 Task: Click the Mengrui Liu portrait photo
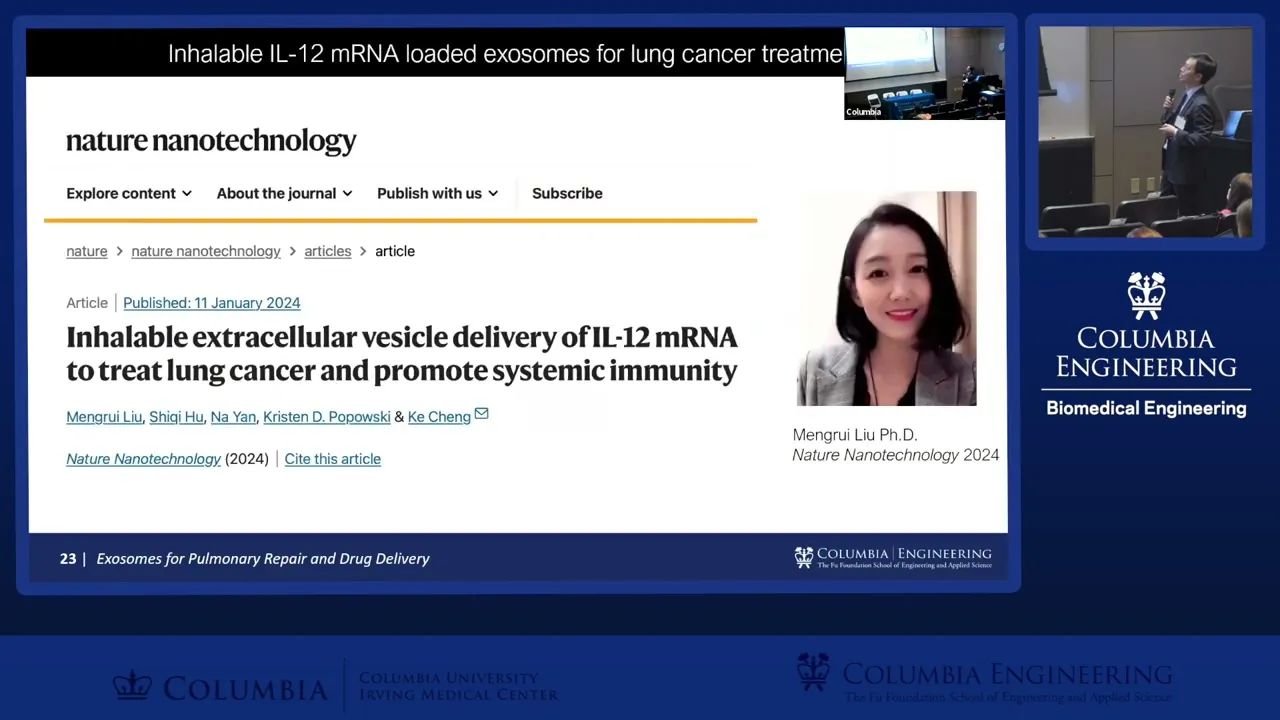coord(886,298)
